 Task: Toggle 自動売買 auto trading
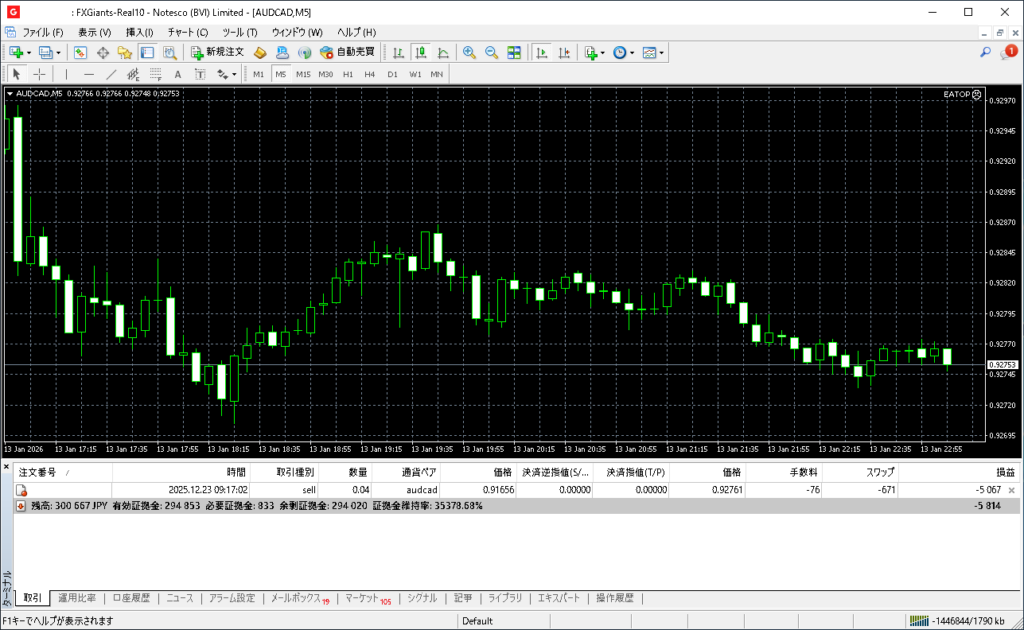tap(347, 52)
